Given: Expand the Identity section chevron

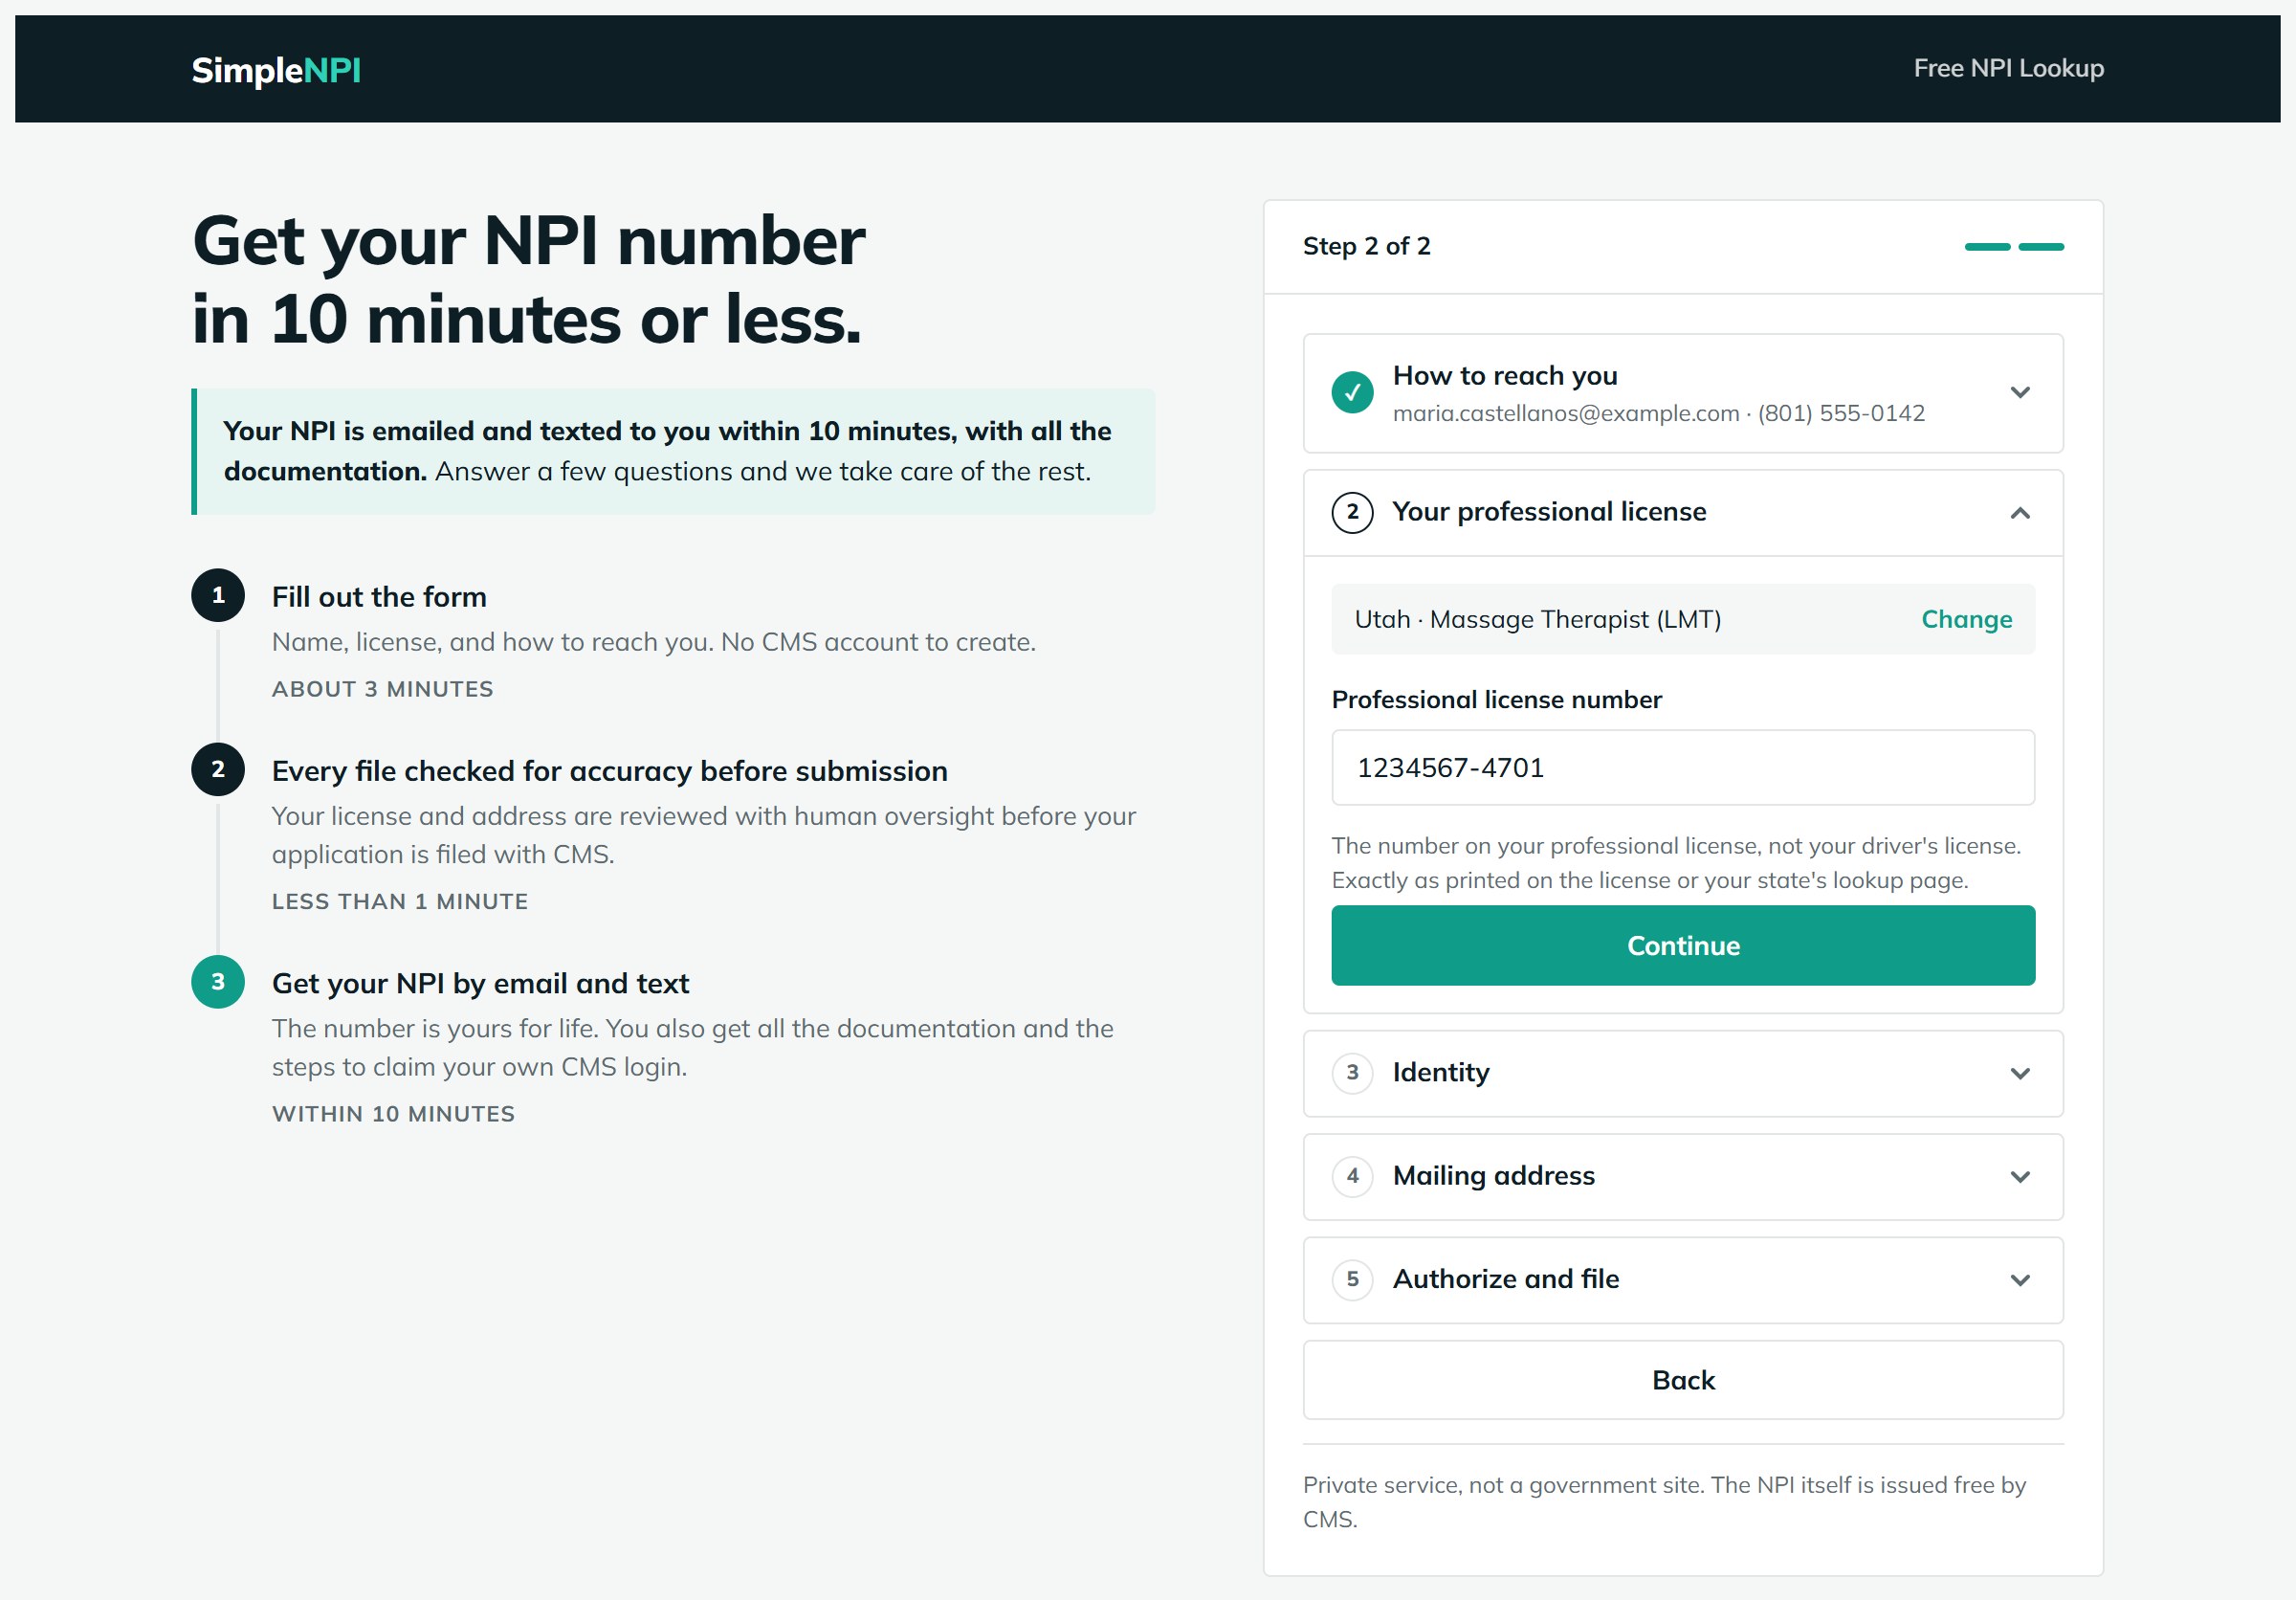Looking at the screenshot, I should point(2019,1073).
